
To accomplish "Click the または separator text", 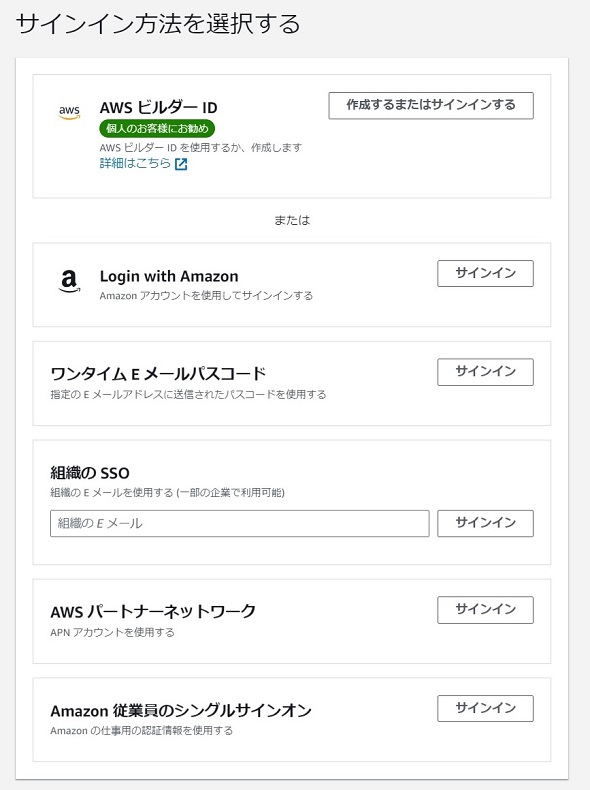I will coord(292,220).
